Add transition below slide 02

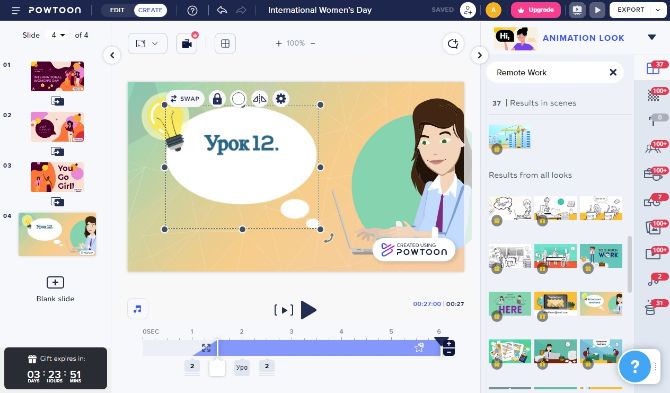pos(57,152)
